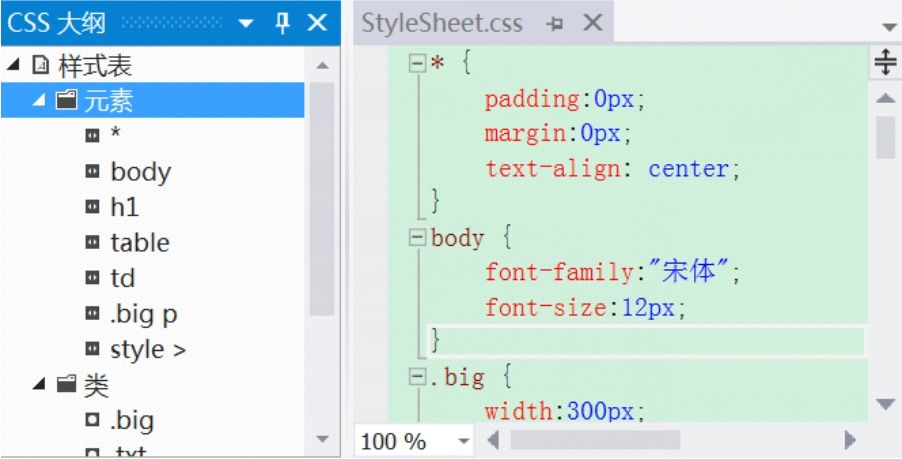Viewport: 902px width, 459px height.
Task: Open the active files dropdown at tab strip end
Action: tap(889, 27)
